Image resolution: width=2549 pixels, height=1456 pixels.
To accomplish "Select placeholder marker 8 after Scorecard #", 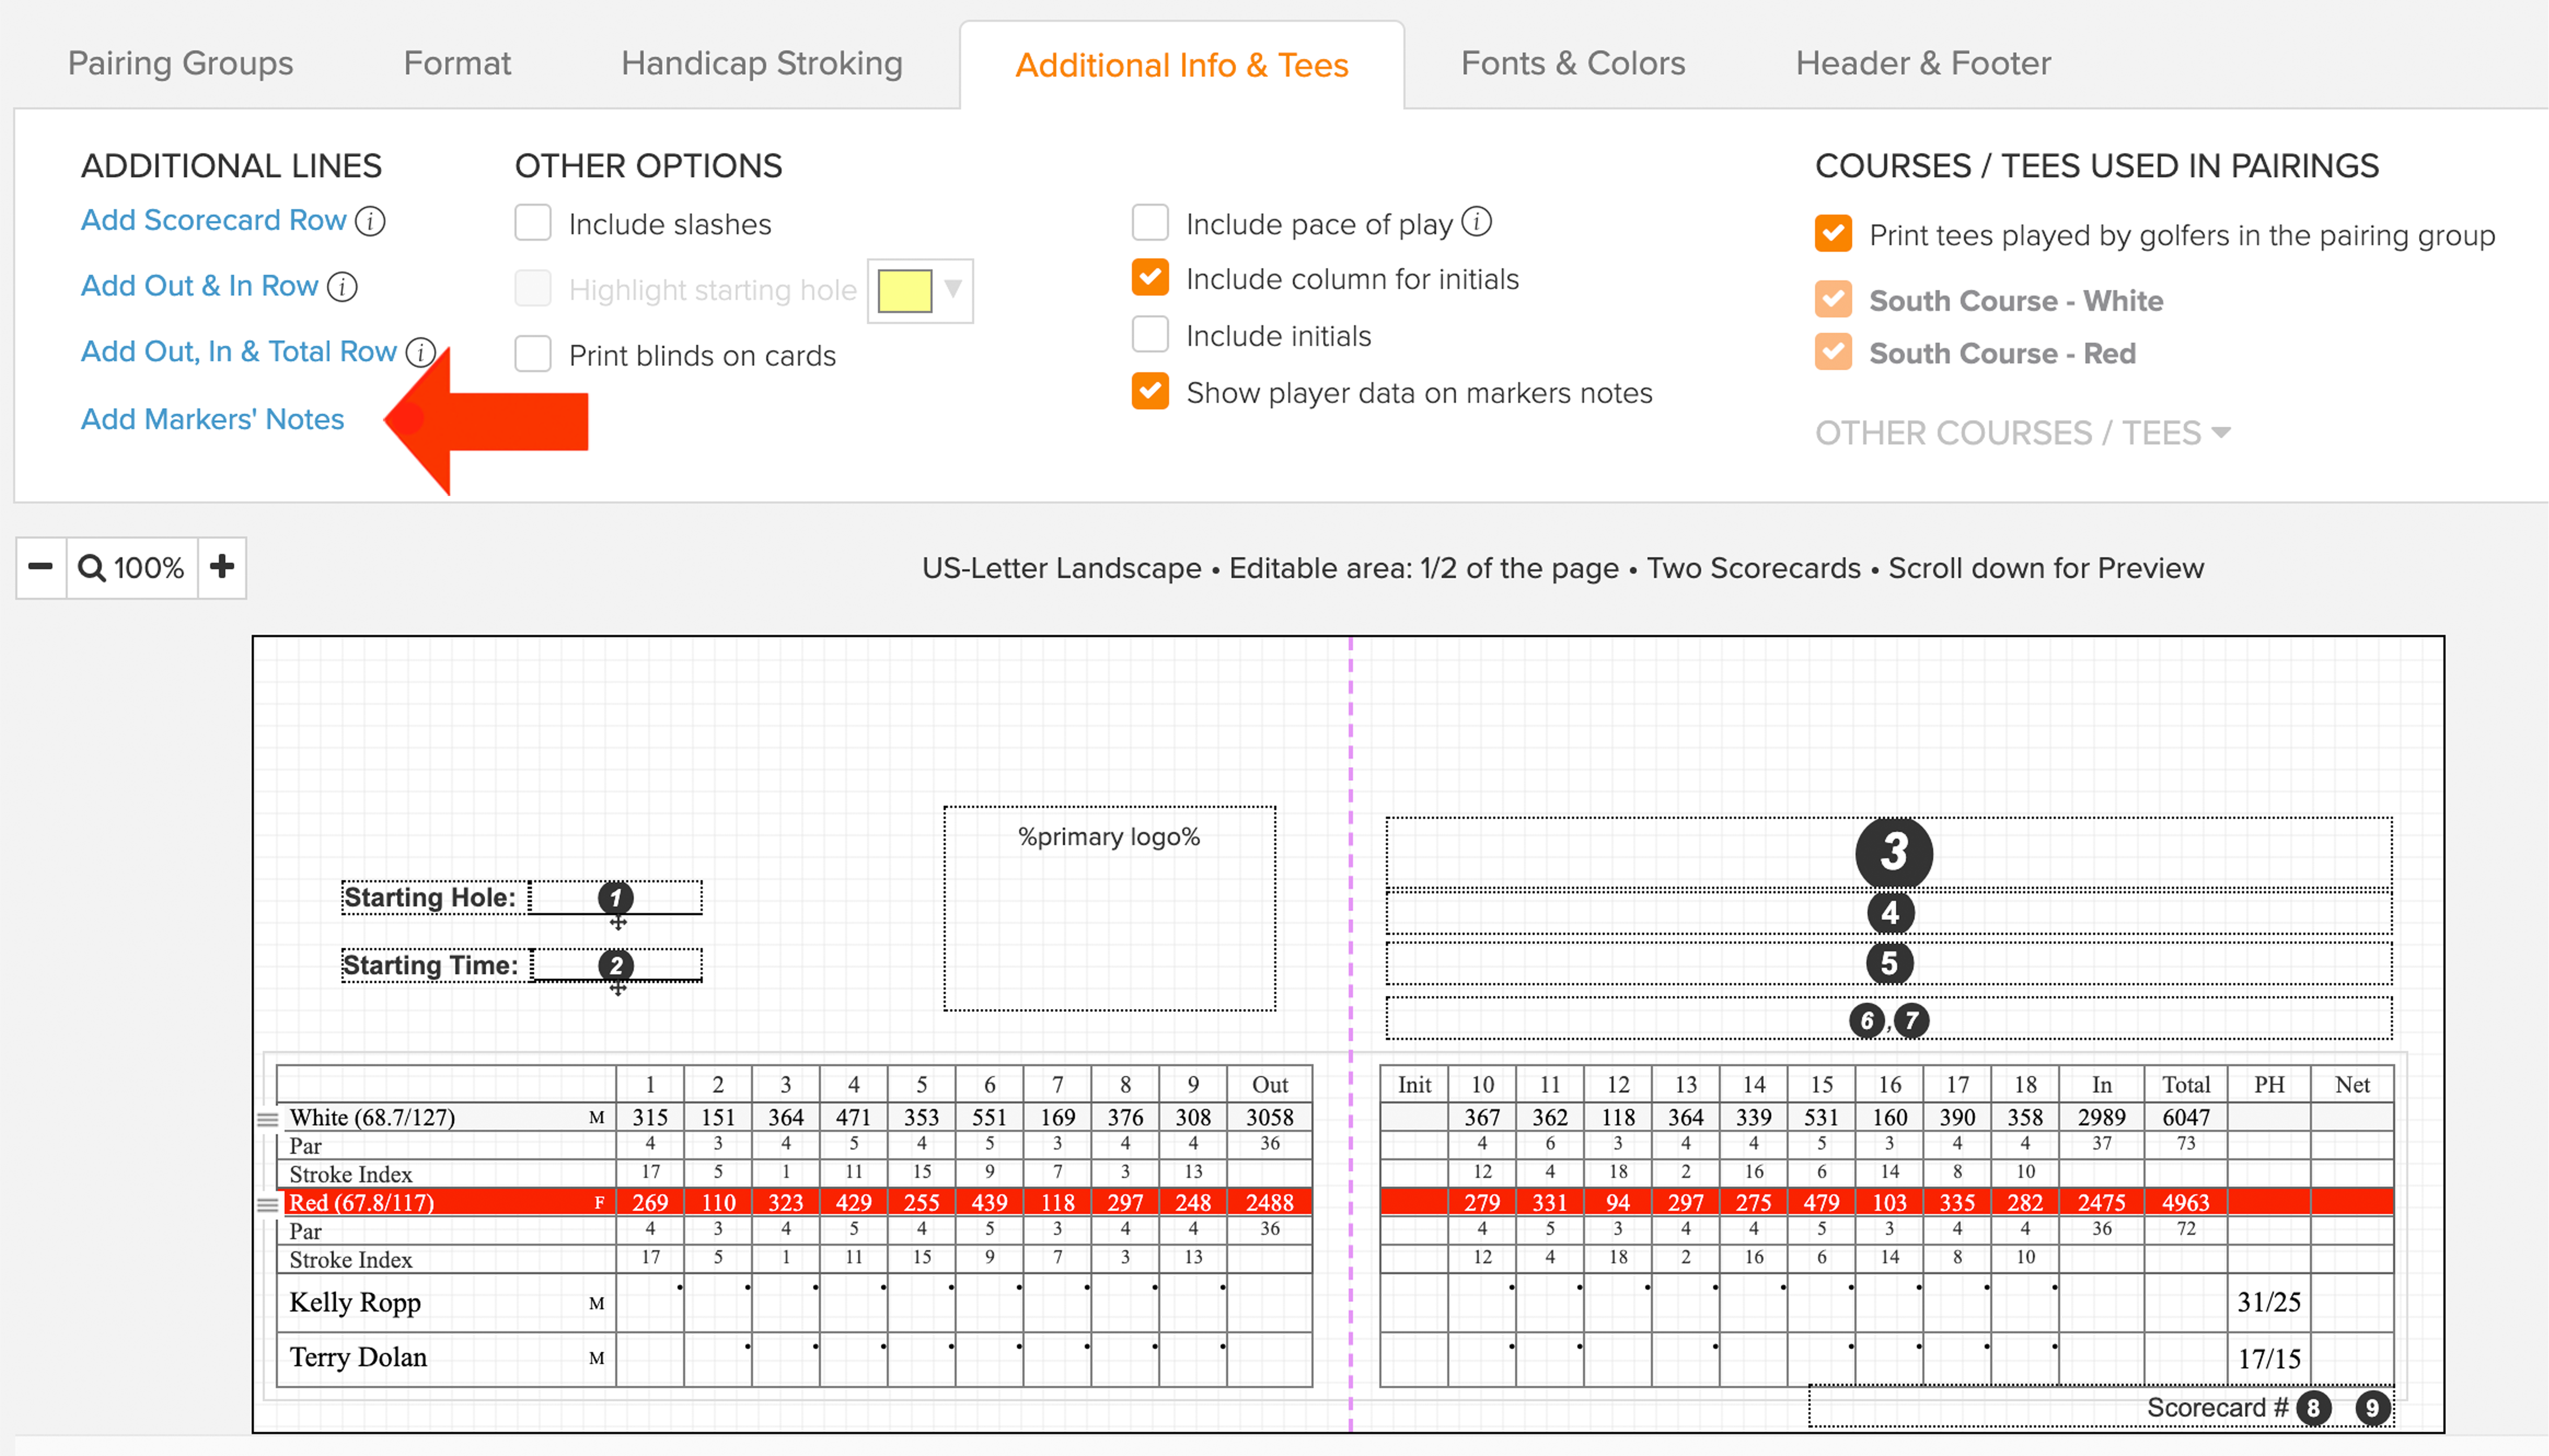I will (x=2313, y=1408).
